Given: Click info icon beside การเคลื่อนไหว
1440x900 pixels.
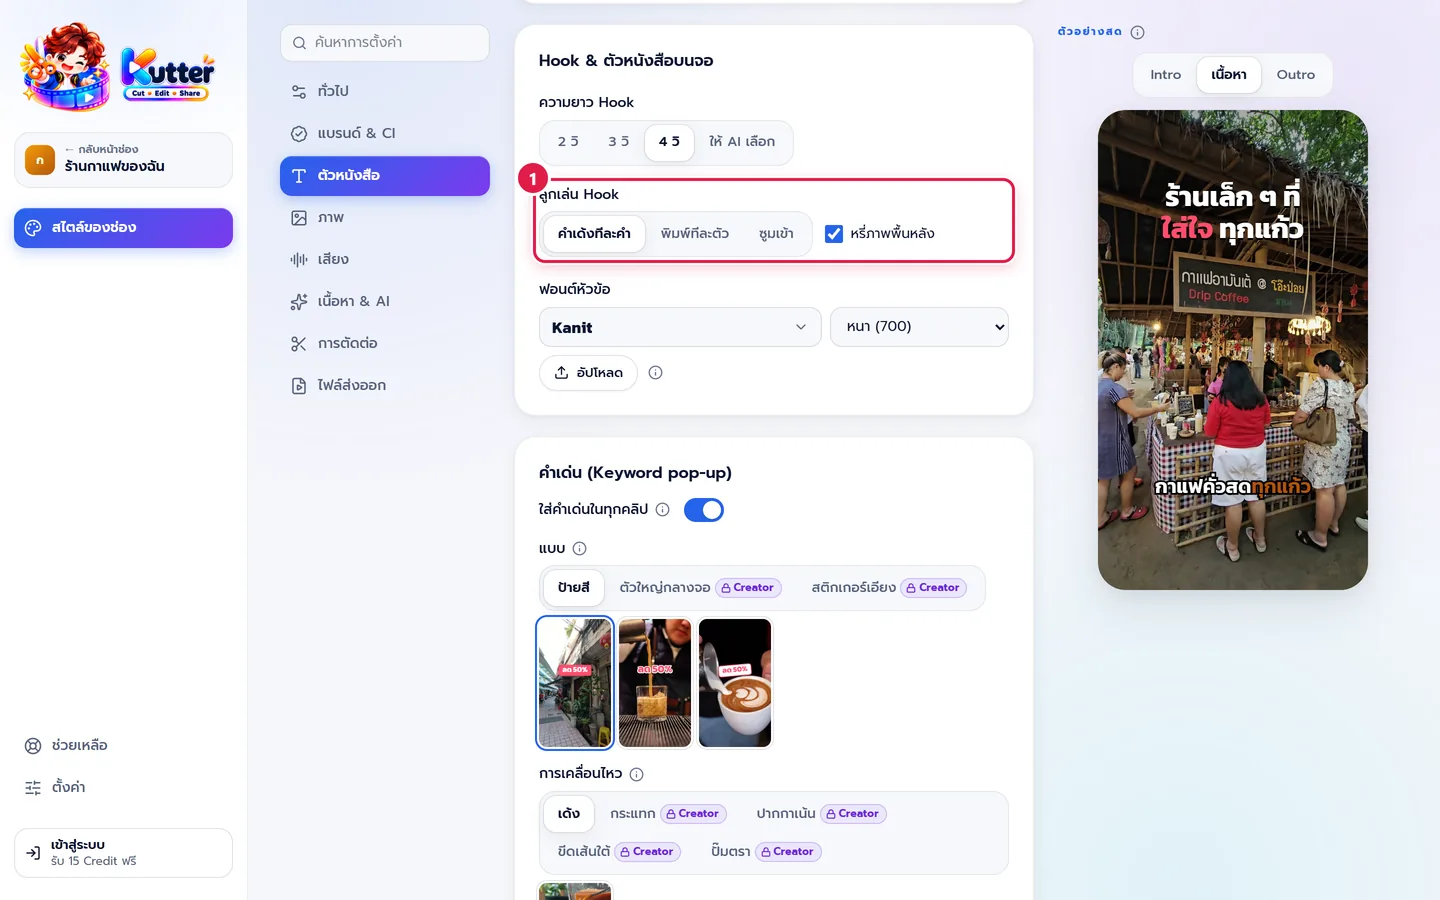Looking at the screenshot, I should [x=637, y=774].
